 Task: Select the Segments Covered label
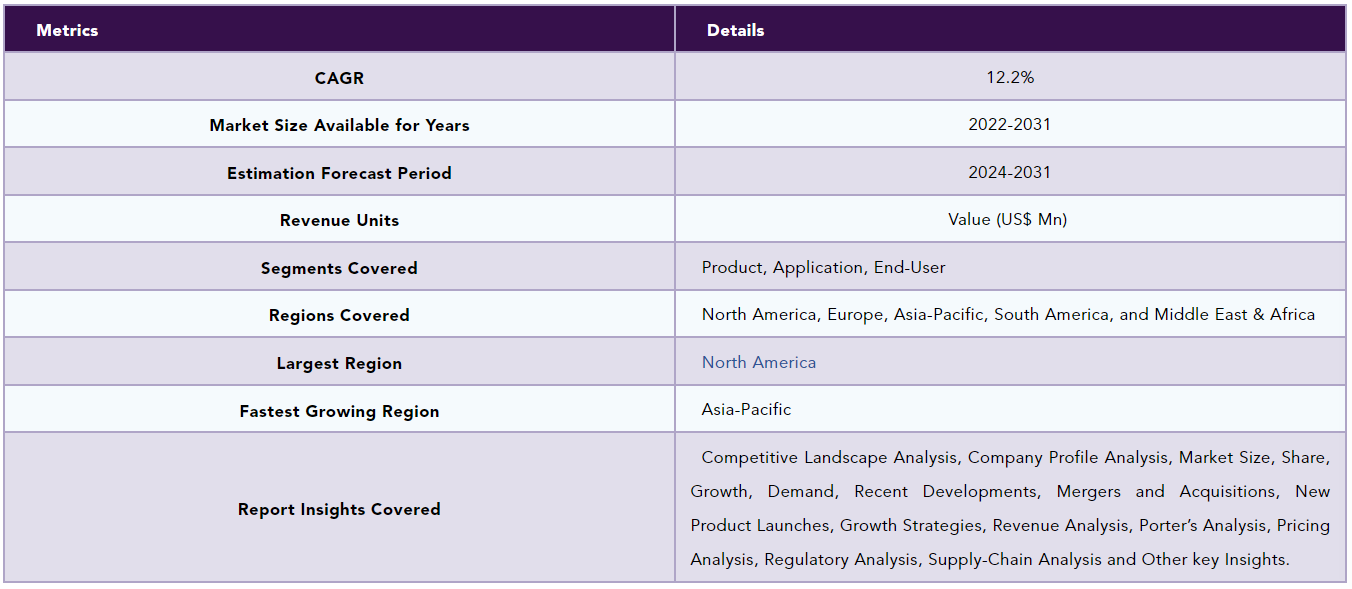[x=339, y=269]
